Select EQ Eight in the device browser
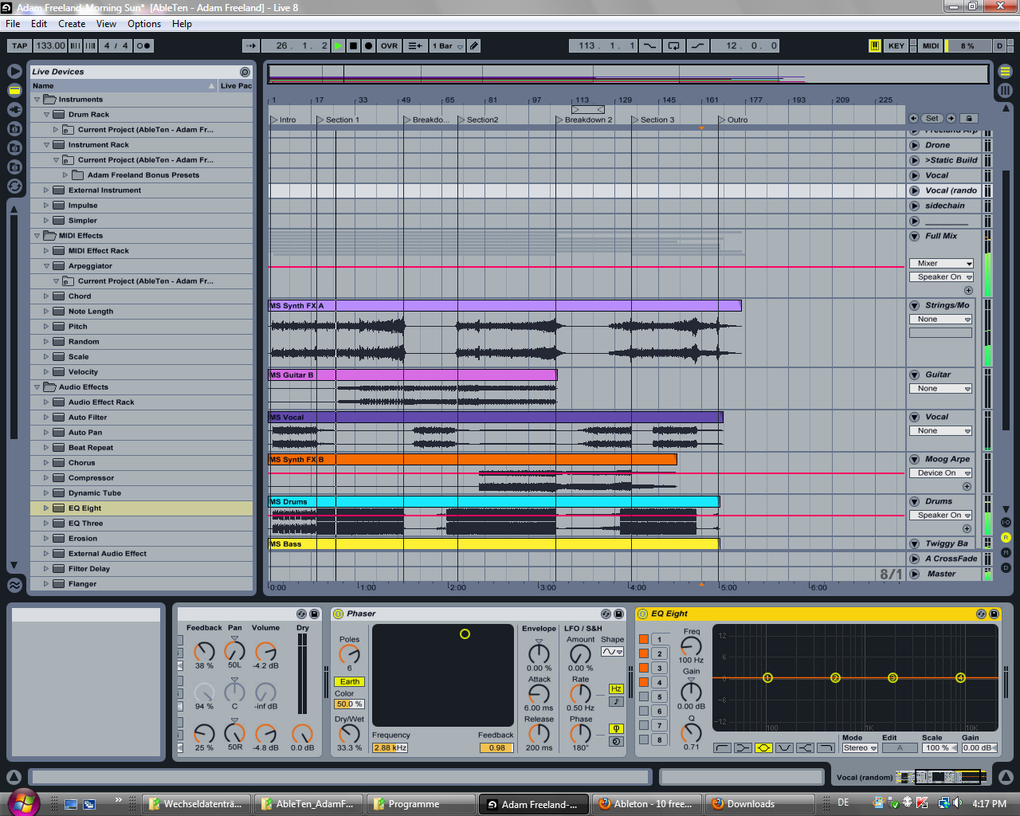Viewport: 1020px width, 816px height. (x=85, y=508)
